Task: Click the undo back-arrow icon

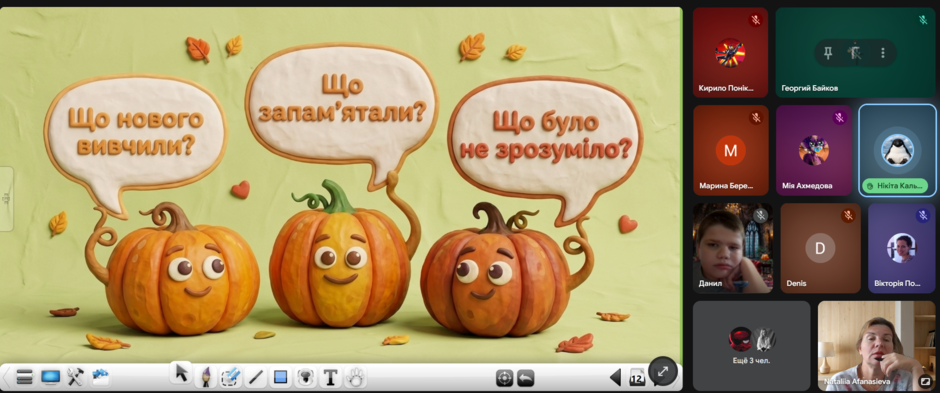Action: [x=526, y=378]
